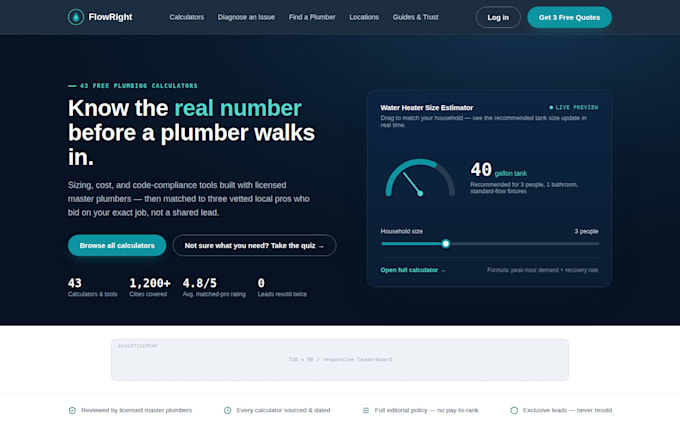Click 'Full editorial policy — no pay-to-rank' text
This screenshot has width=680, height=425.
426,410
